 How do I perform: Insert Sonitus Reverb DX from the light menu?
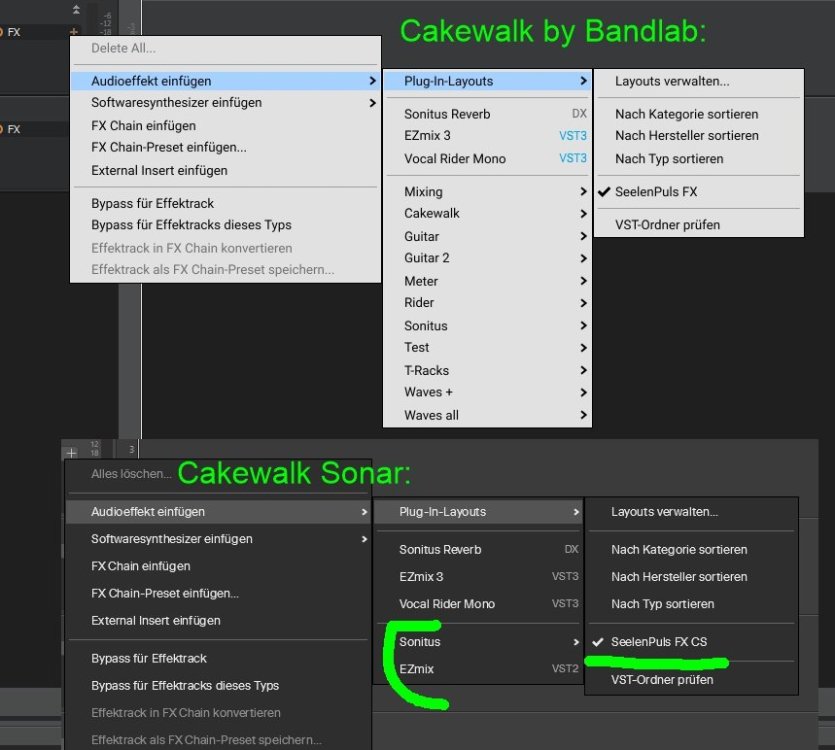click(487, 114)
